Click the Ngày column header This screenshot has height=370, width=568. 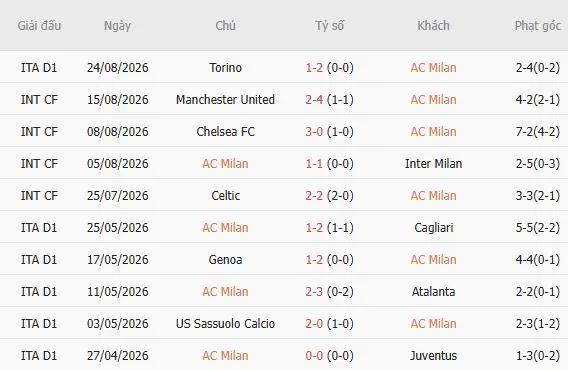coord(117,26)
